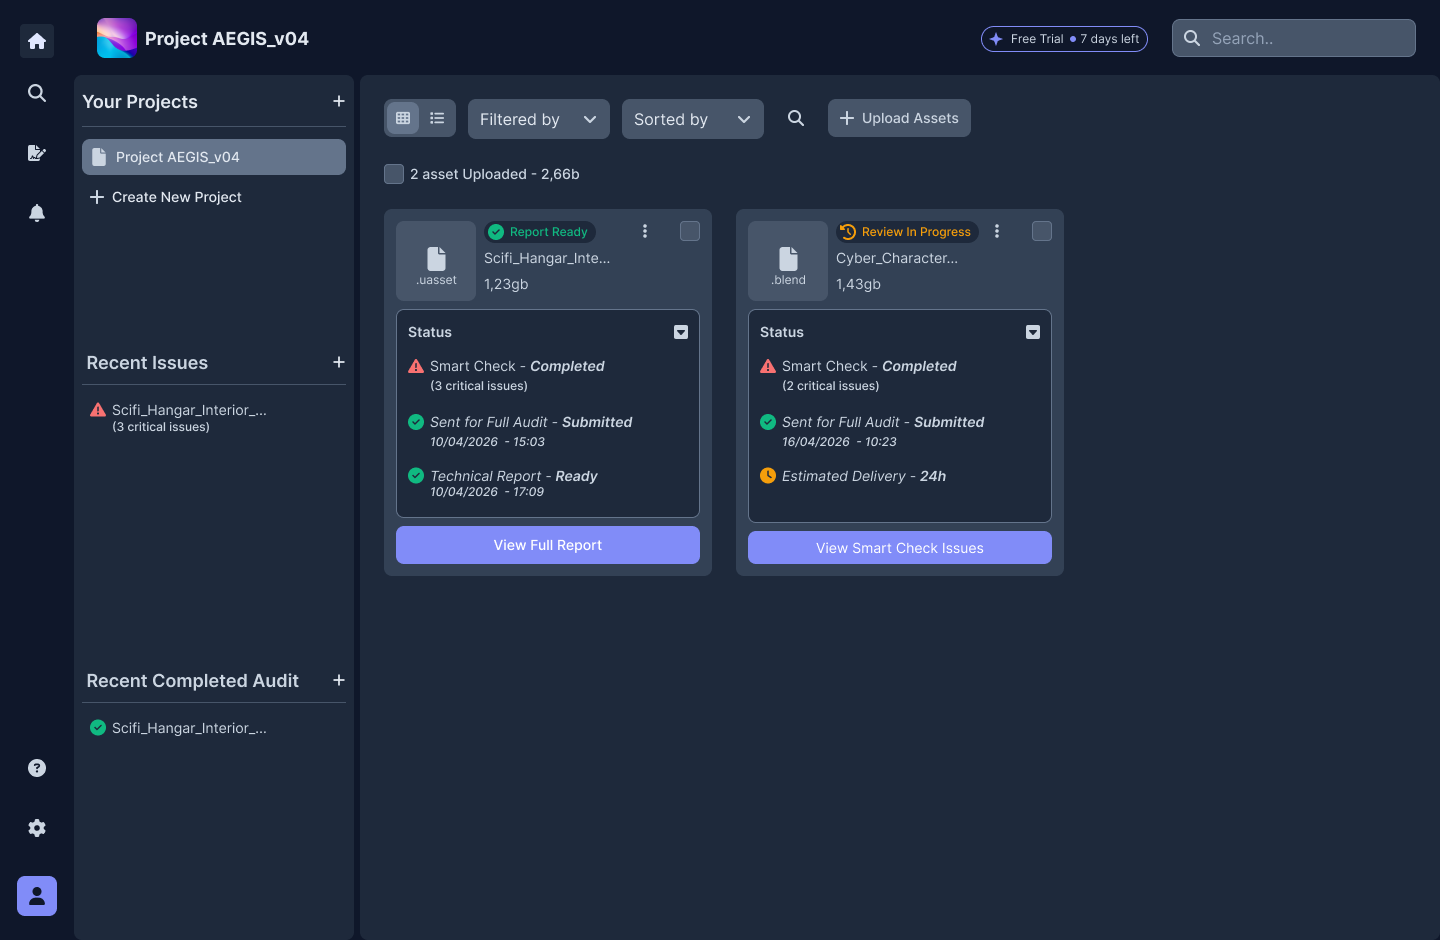Screen dimensions: 1440x940
Task: Open notifications bell in the left sidebar
Action: click(x=37, y=213)
